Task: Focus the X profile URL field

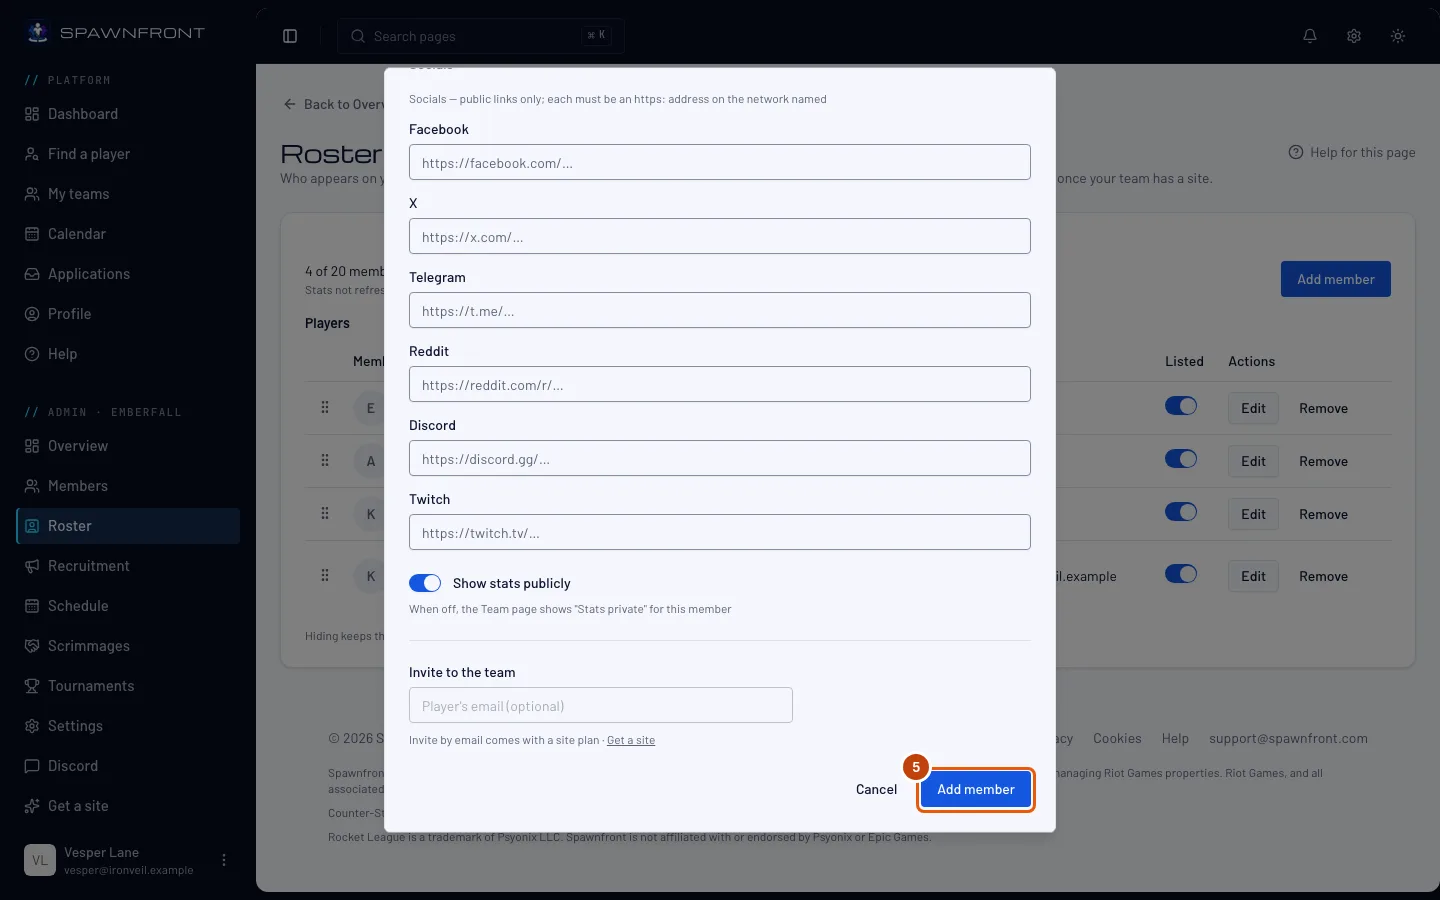Action: point(720,236)
